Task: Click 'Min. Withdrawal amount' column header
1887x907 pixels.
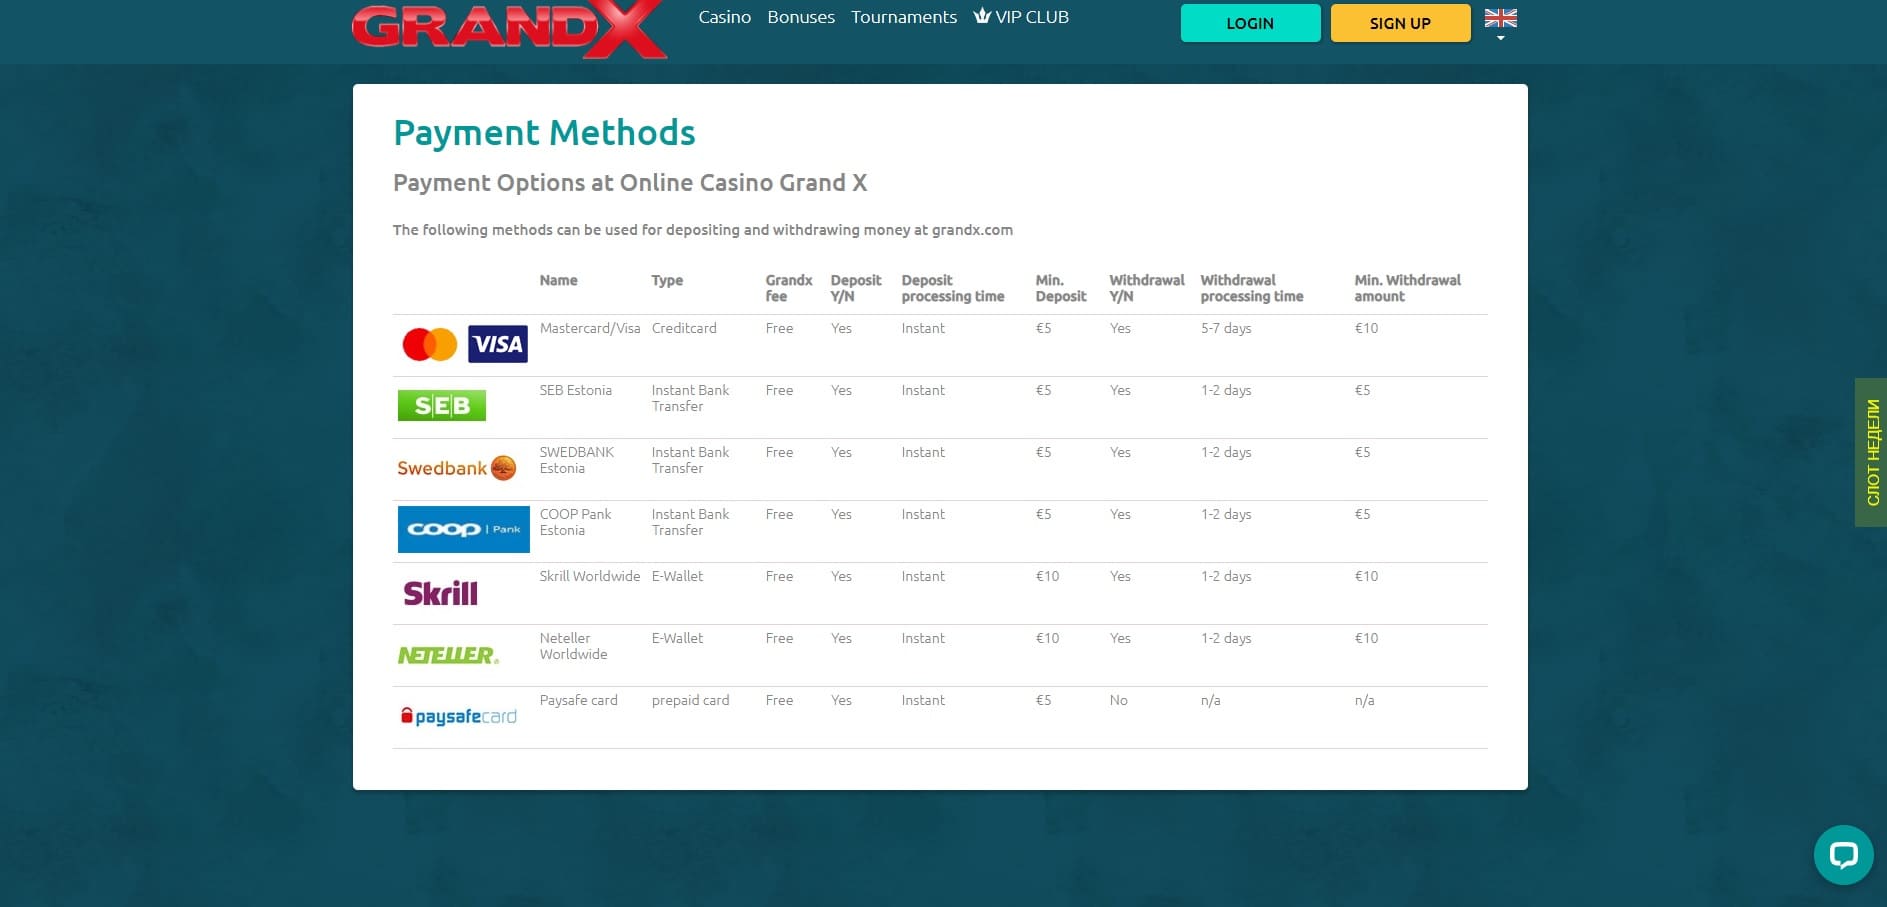Action: click(x=1408, y=288)
